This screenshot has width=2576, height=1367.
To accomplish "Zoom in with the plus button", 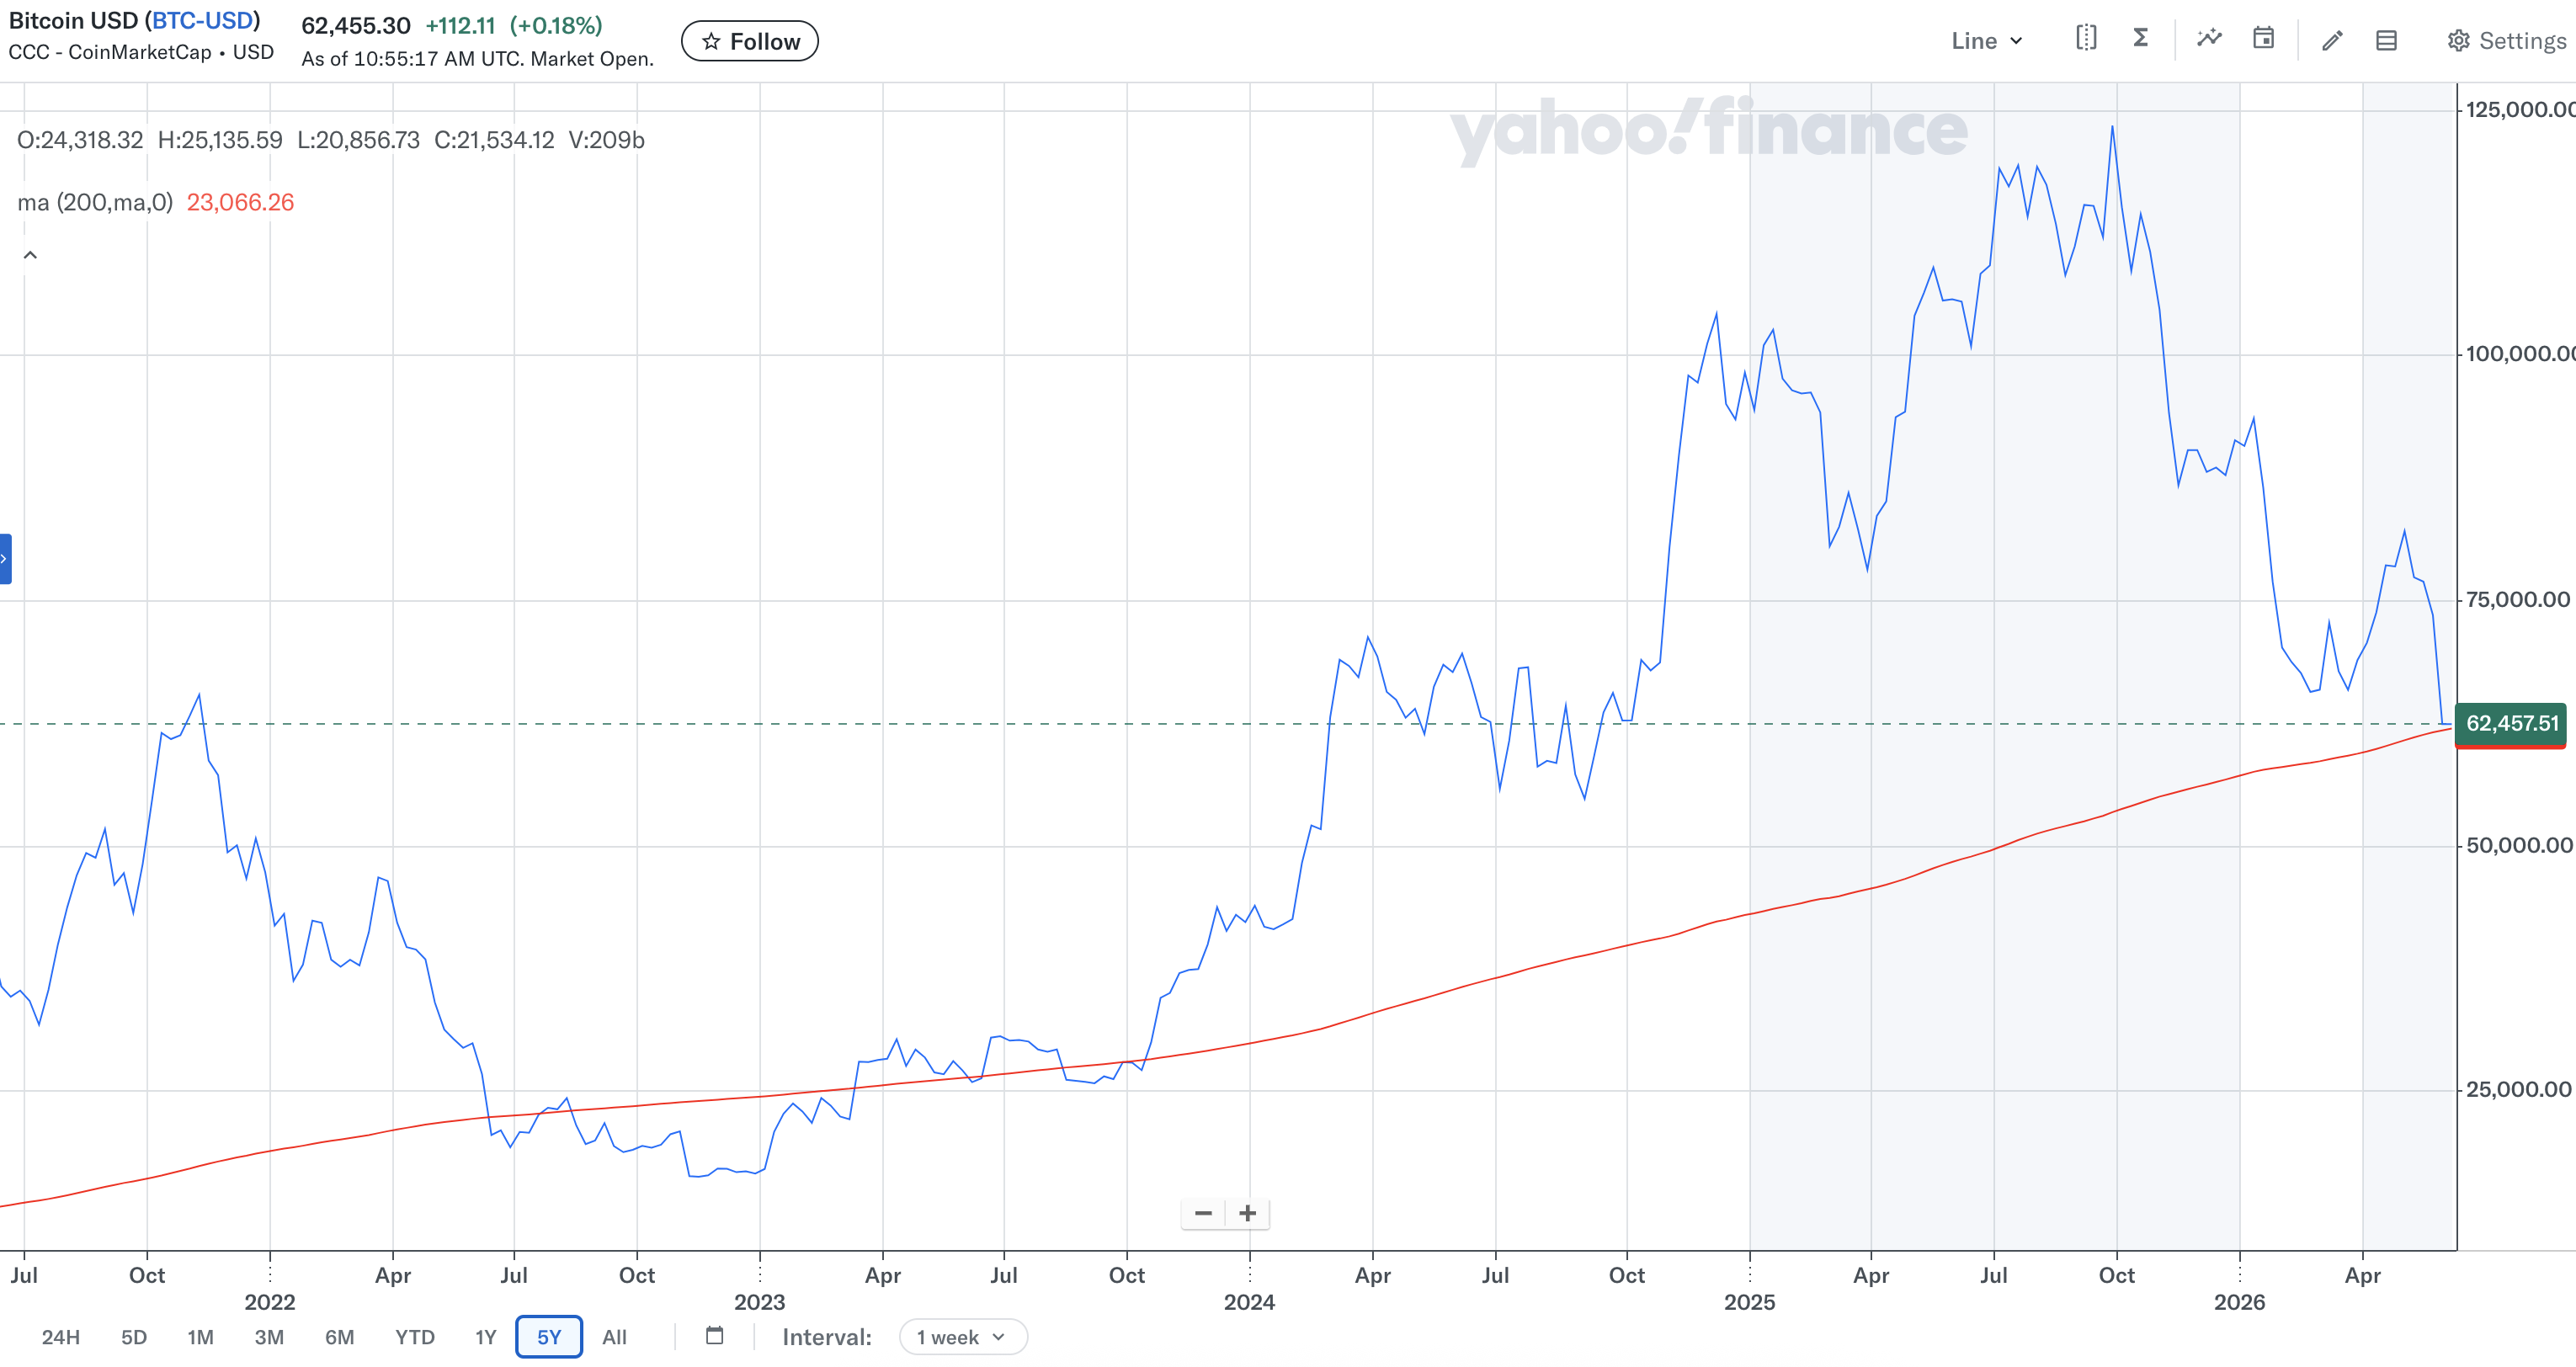I will [1247, 1213].
